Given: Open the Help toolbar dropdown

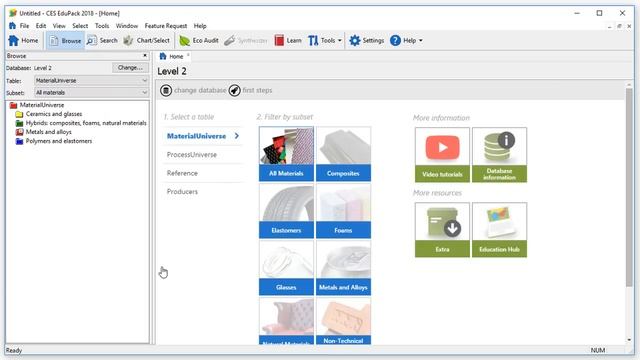Looking at the screenshot, I should click(x=407, y=40).
